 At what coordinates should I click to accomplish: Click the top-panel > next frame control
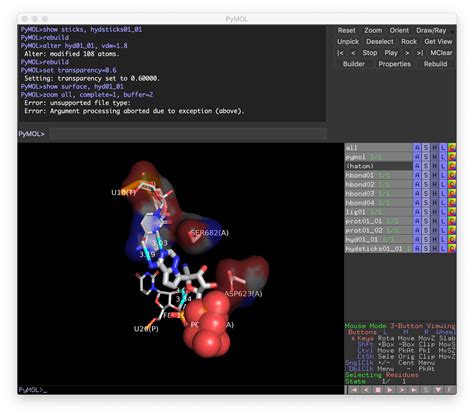[407, 53]
